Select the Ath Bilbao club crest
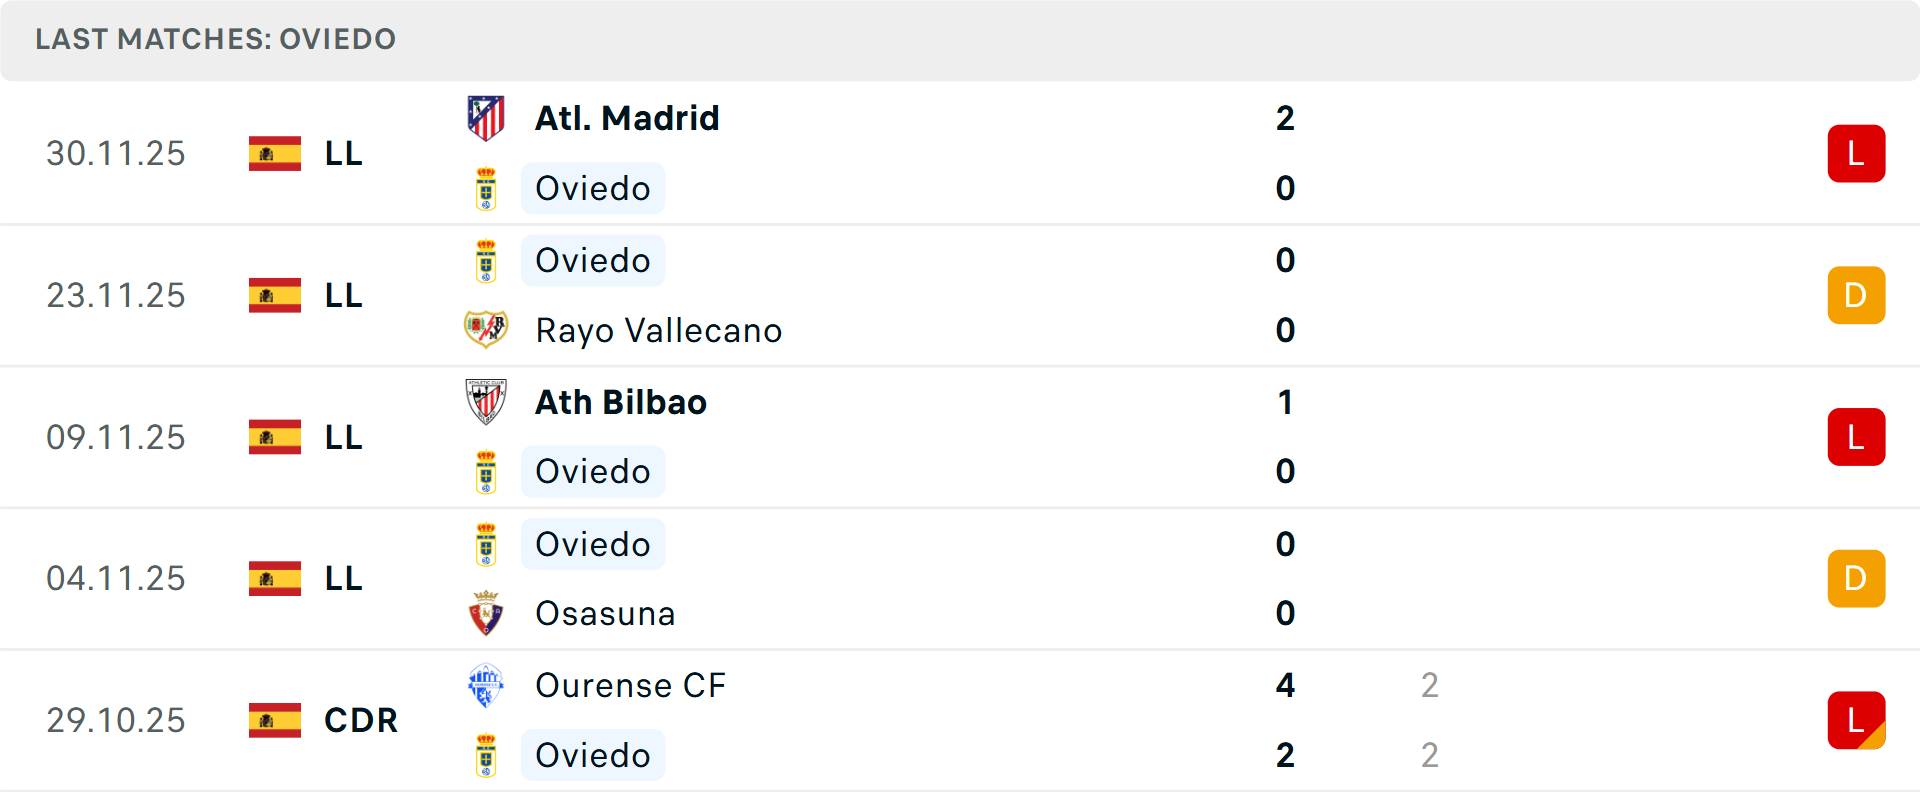1920x792 pixels. 486,402
